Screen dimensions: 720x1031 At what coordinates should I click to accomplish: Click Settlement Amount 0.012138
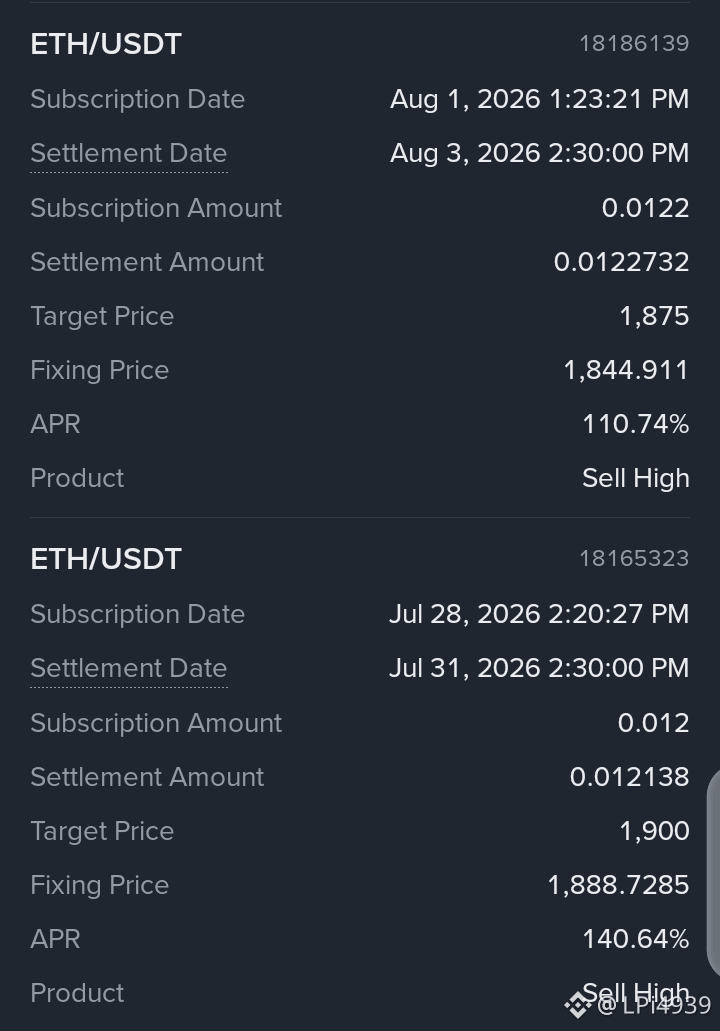coord(629,777)
